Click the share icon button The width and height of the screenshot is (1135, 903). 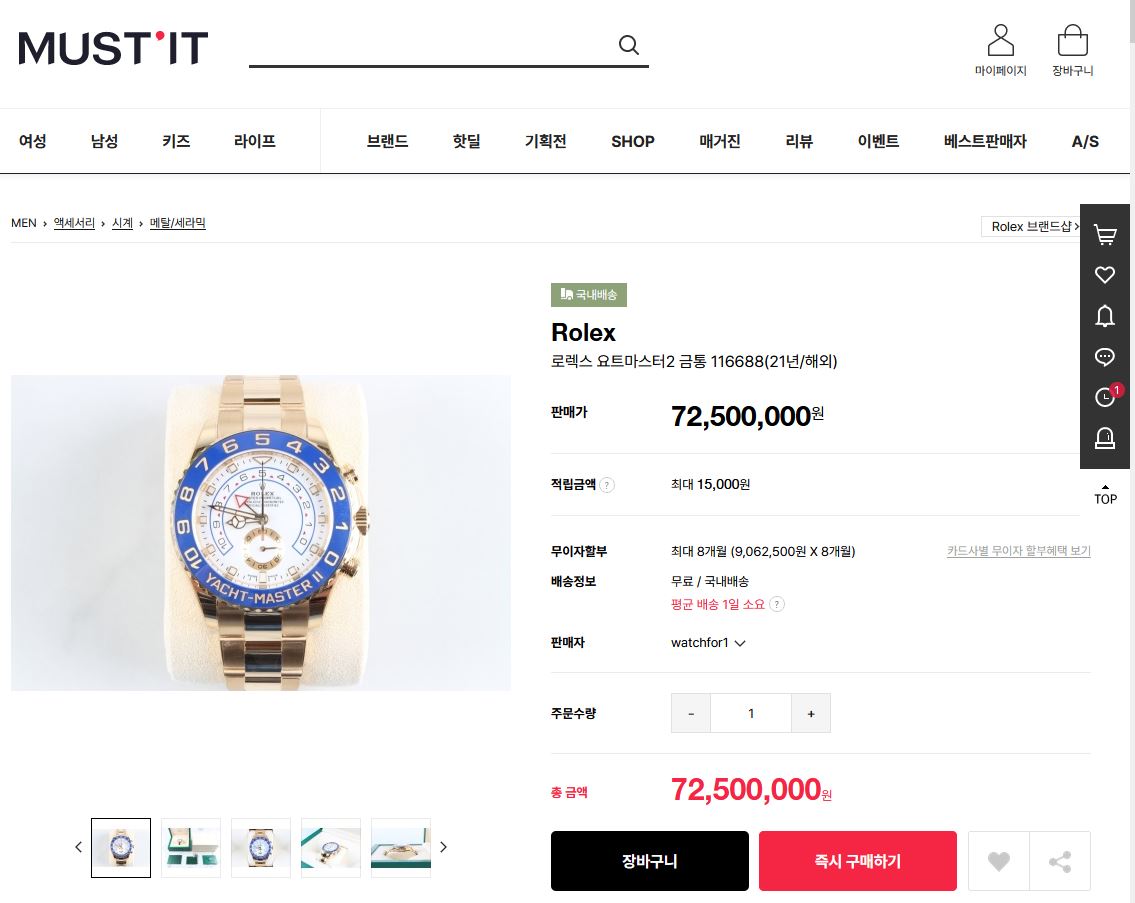coord(1060,861)
